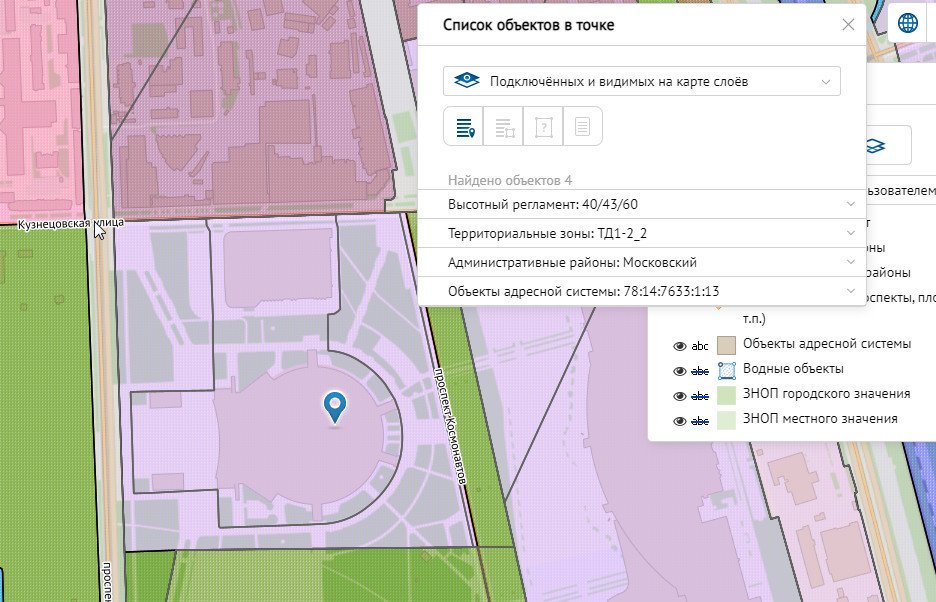This screenshot has height=602, width=936.
Task: Open Объекты адресной системы: 78:14:7633:1:13 entry
Action: (641, 291)
